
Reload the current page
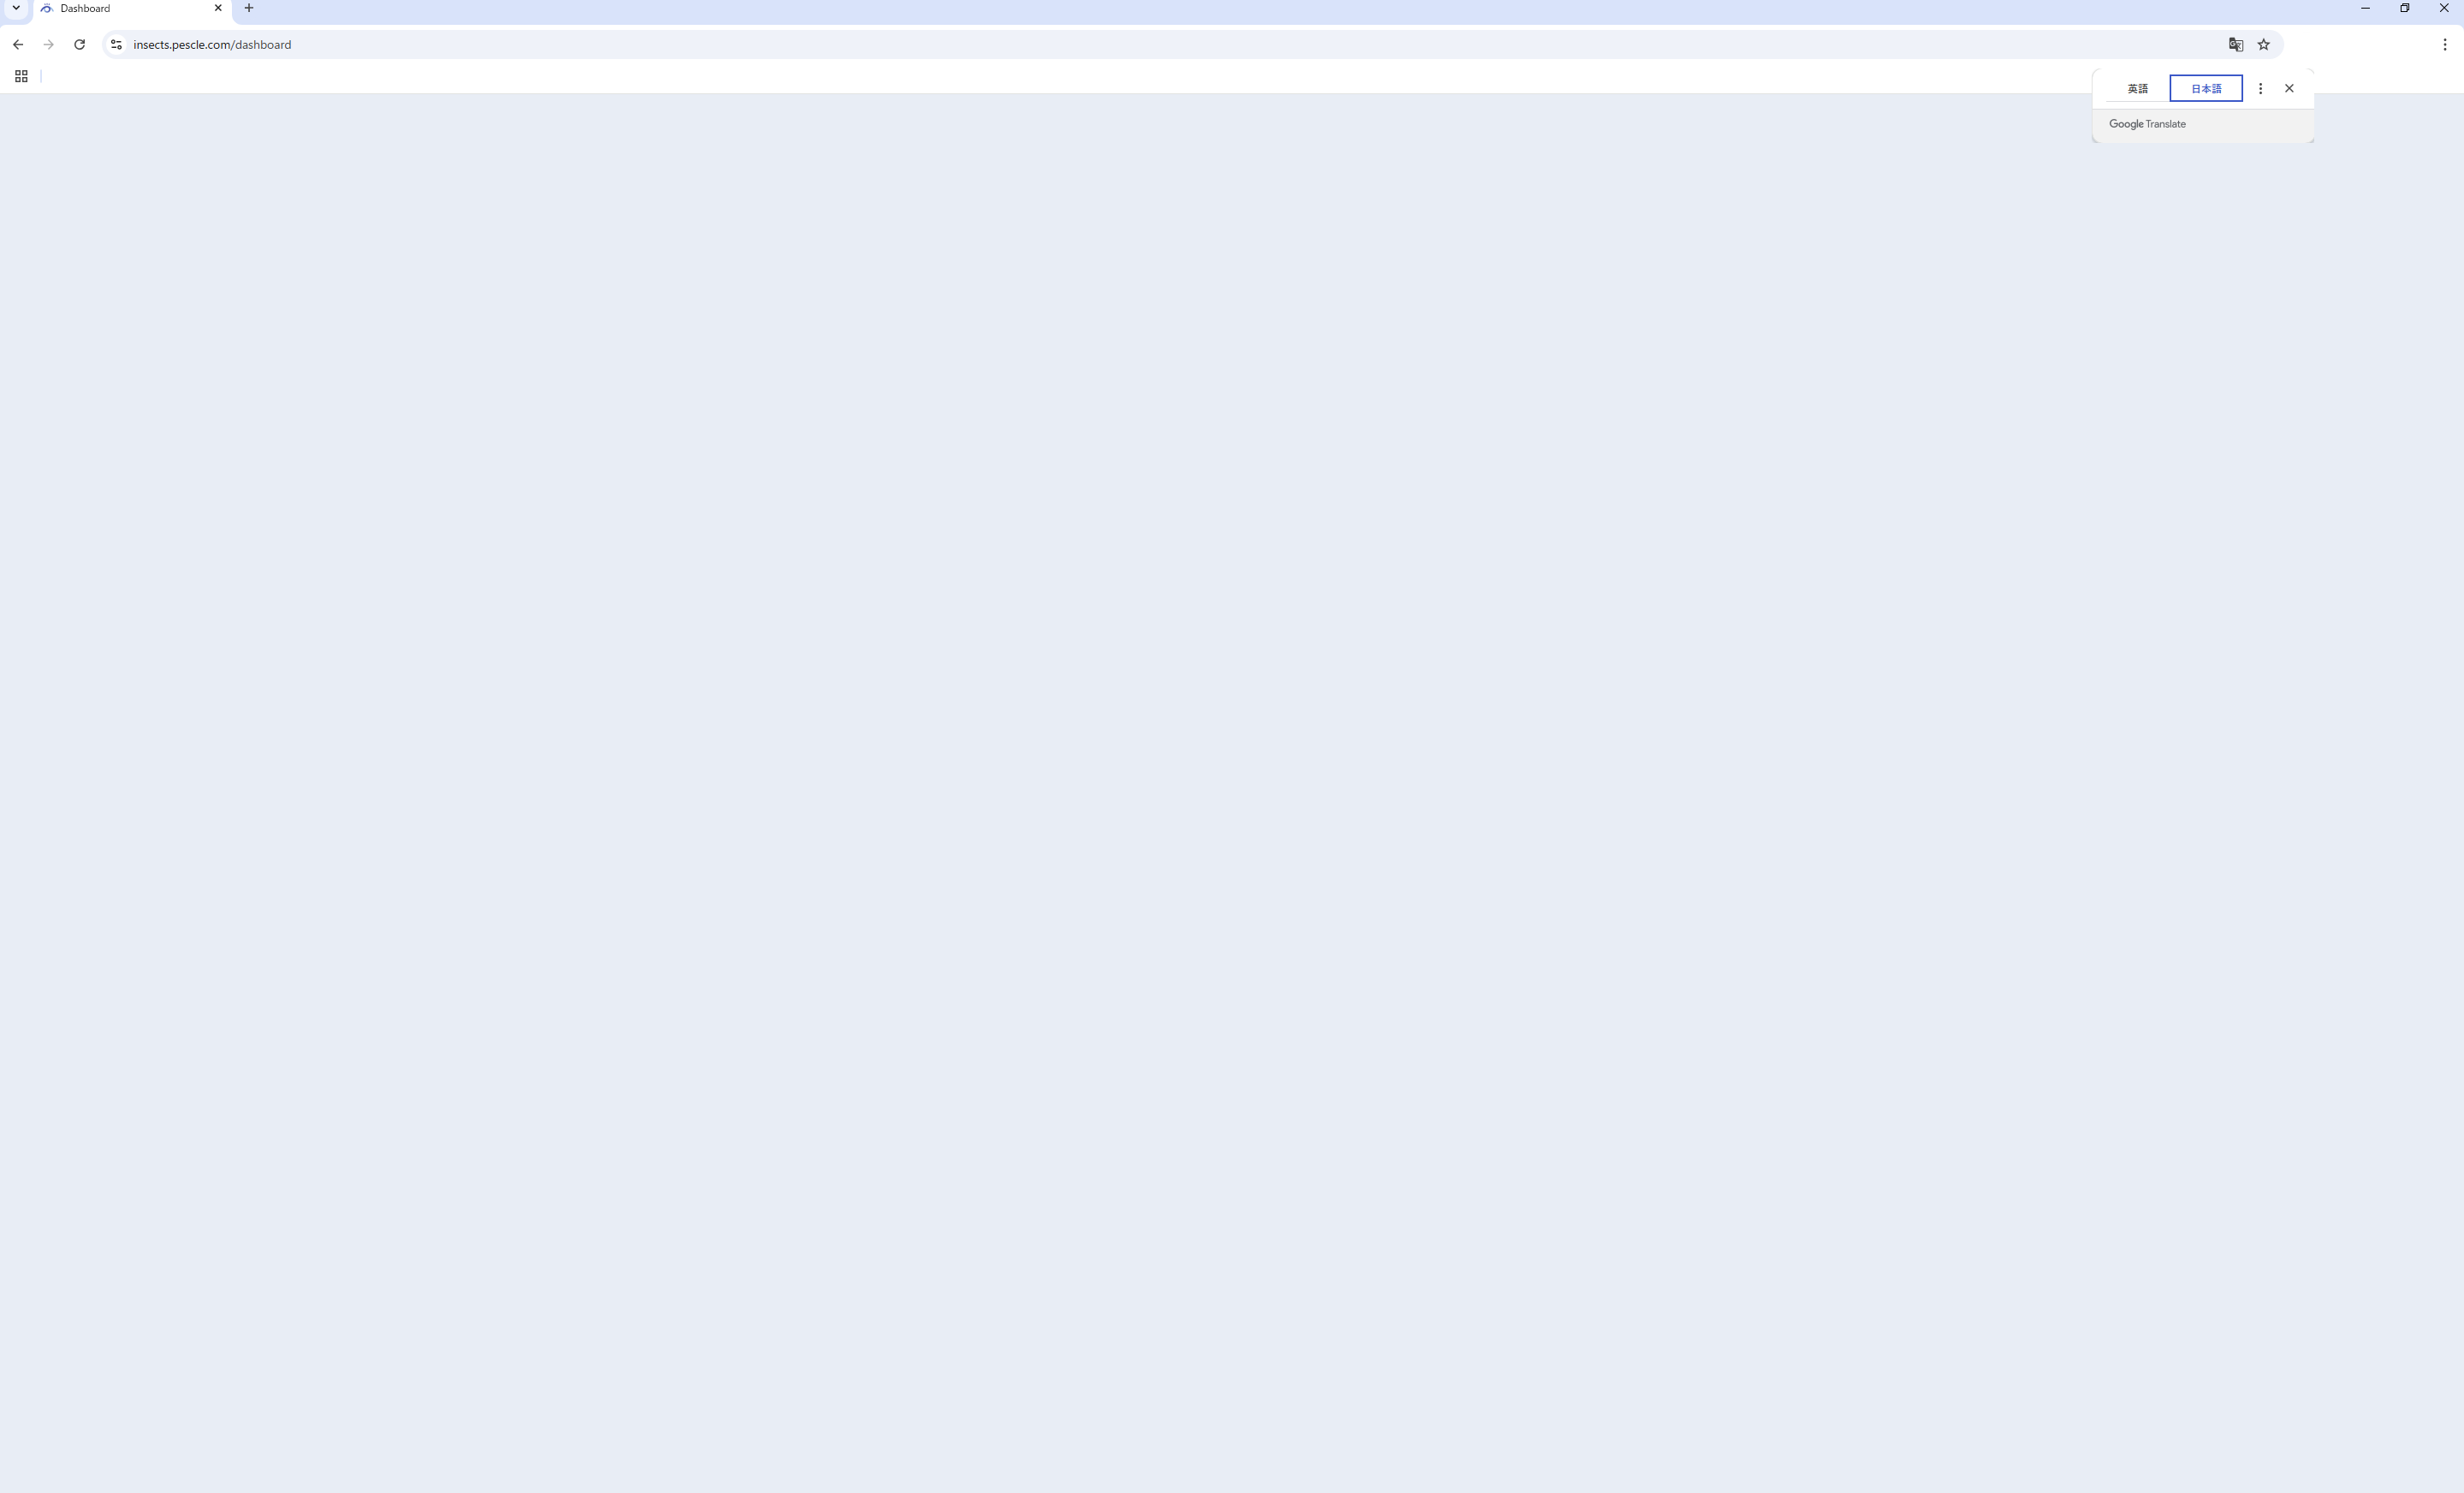tap(79, 45)
